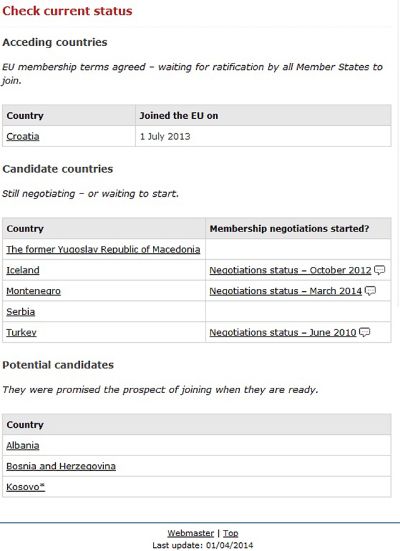Click the Check current status heading
Image resolution: width=400 pixels, height=551 pixels.
(67, 11)
